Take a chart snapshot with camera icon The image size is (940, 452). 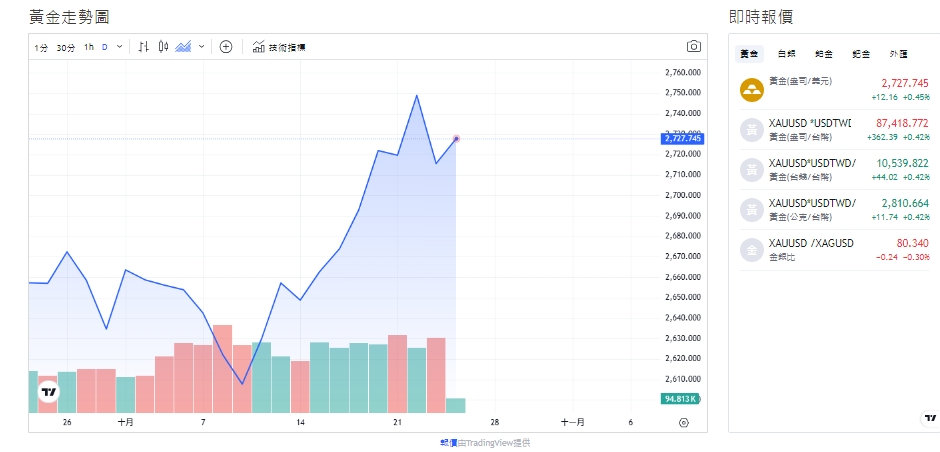click(694, 46)
